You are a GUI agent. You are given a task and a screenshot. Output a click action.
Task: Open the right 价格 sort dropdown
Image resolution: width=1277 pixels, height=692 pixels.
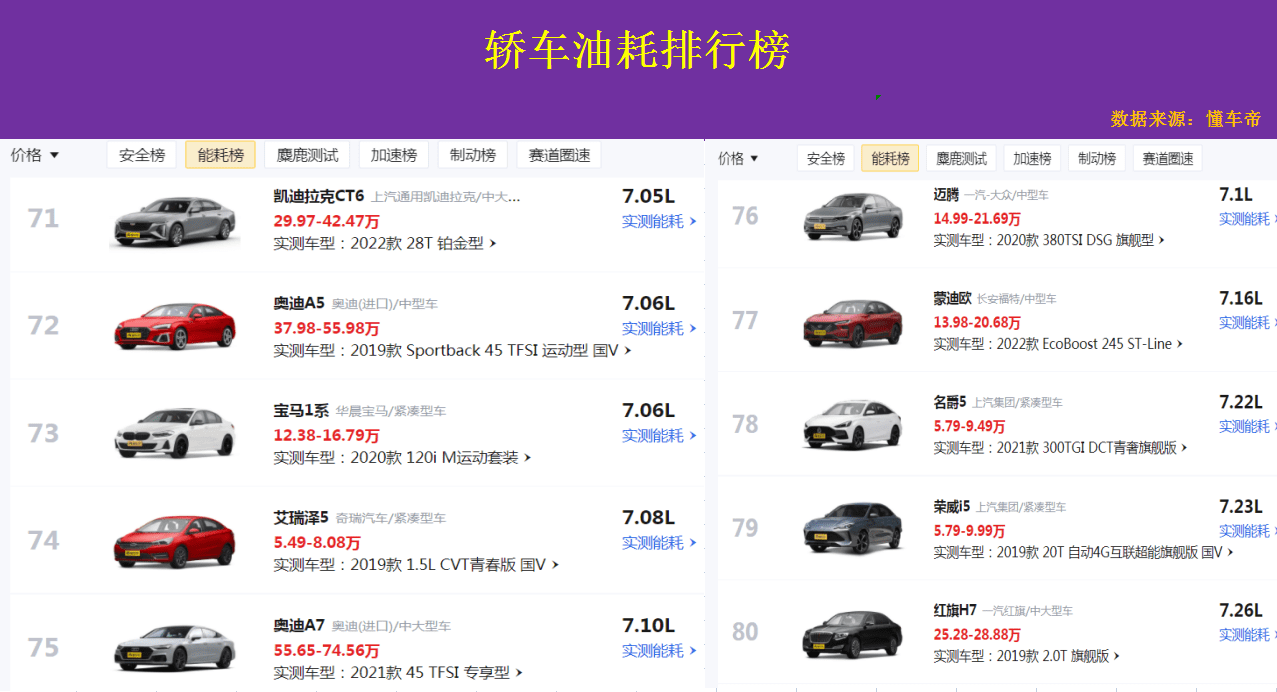tap(738, 158)
